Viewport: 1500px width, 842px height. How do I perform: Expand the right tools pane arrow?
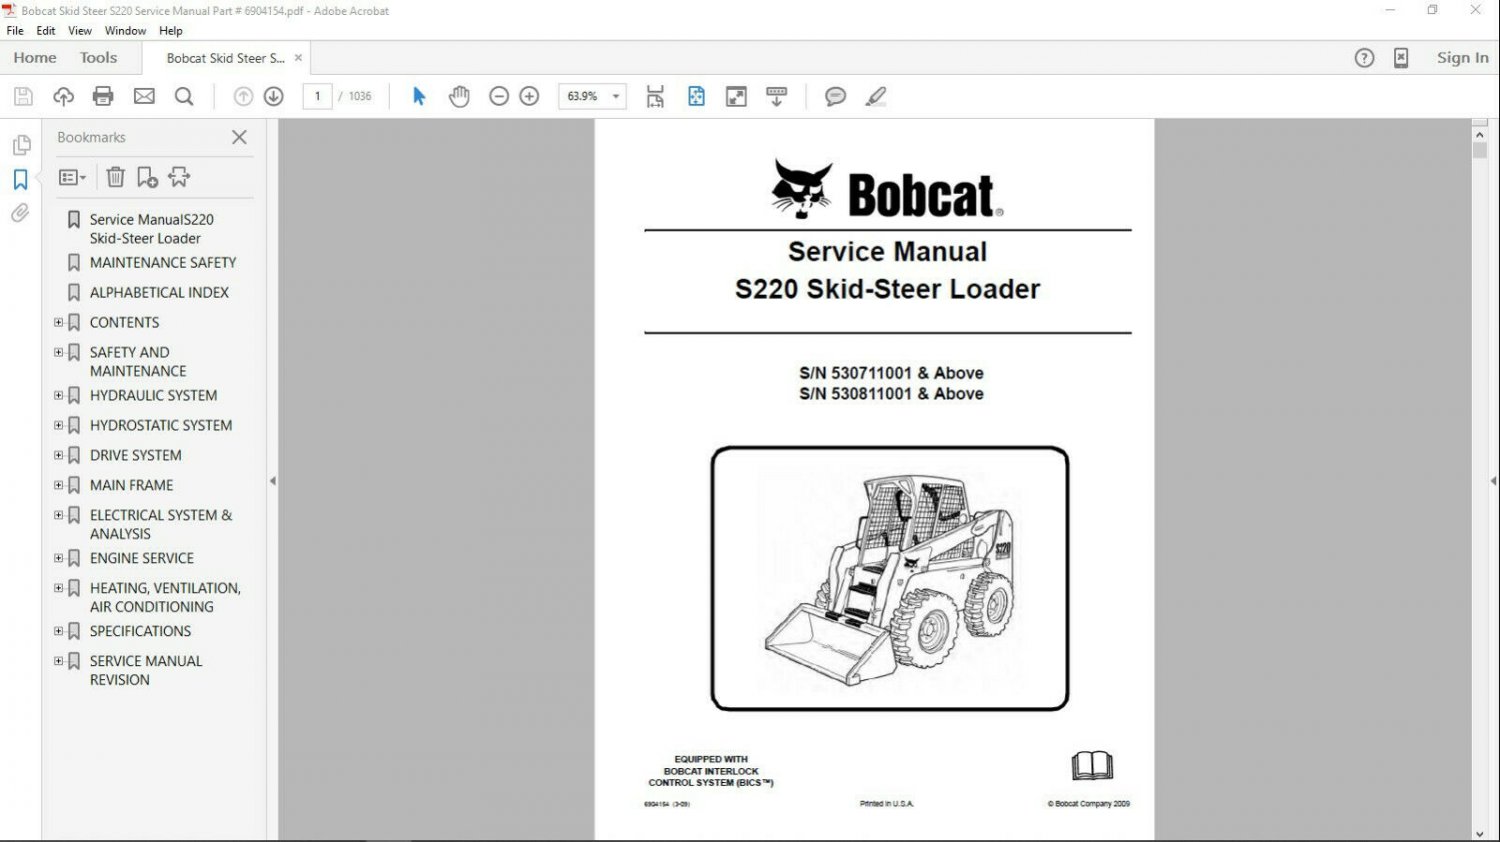(x=1493, y=481)
